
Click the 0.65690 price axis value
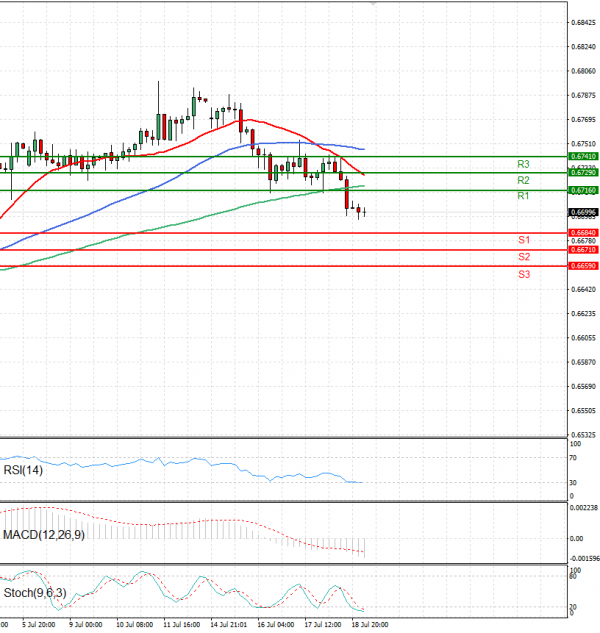pos(583,386)
